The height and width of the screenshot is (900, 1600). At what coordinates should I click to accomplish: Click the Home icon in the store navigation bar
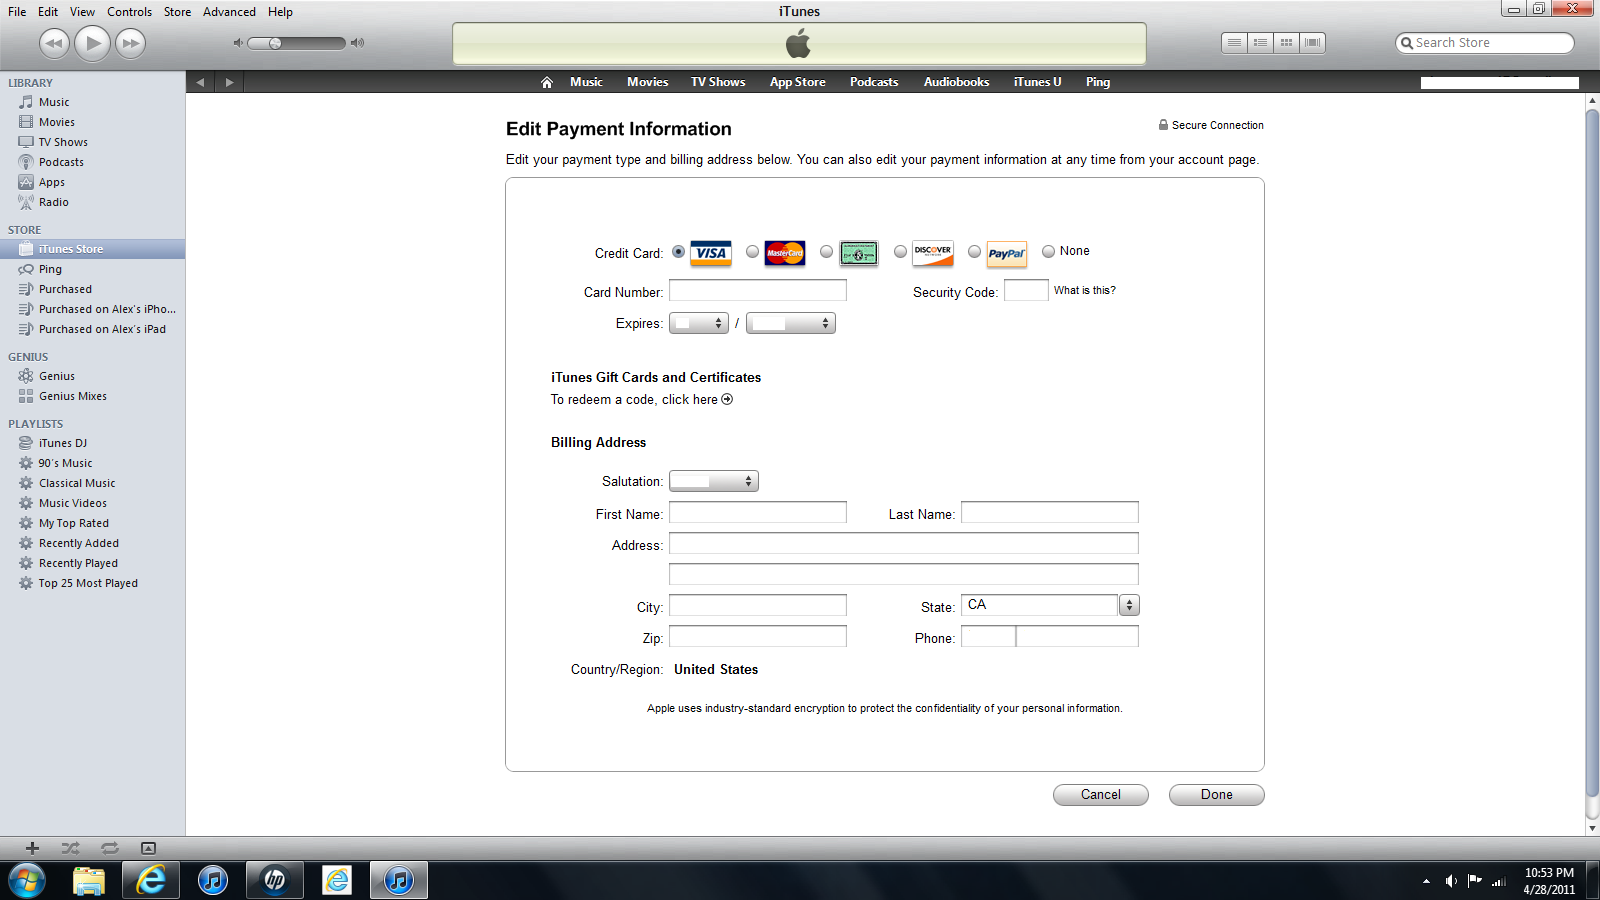[547, 82]
